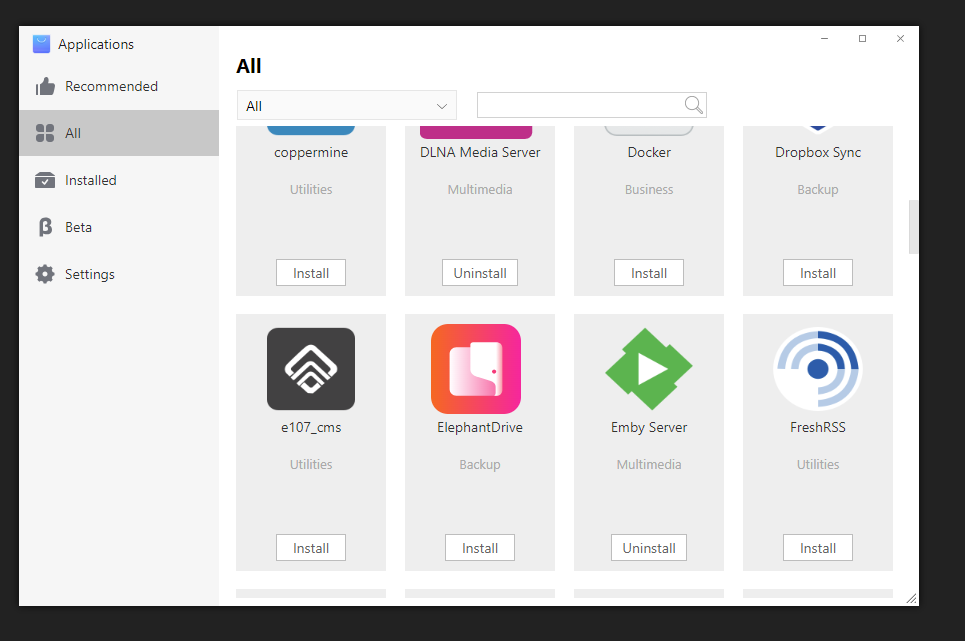The width and height of the screenshot is (965, 641).
Task: Click the Docker app name
Action: [649, 153]
